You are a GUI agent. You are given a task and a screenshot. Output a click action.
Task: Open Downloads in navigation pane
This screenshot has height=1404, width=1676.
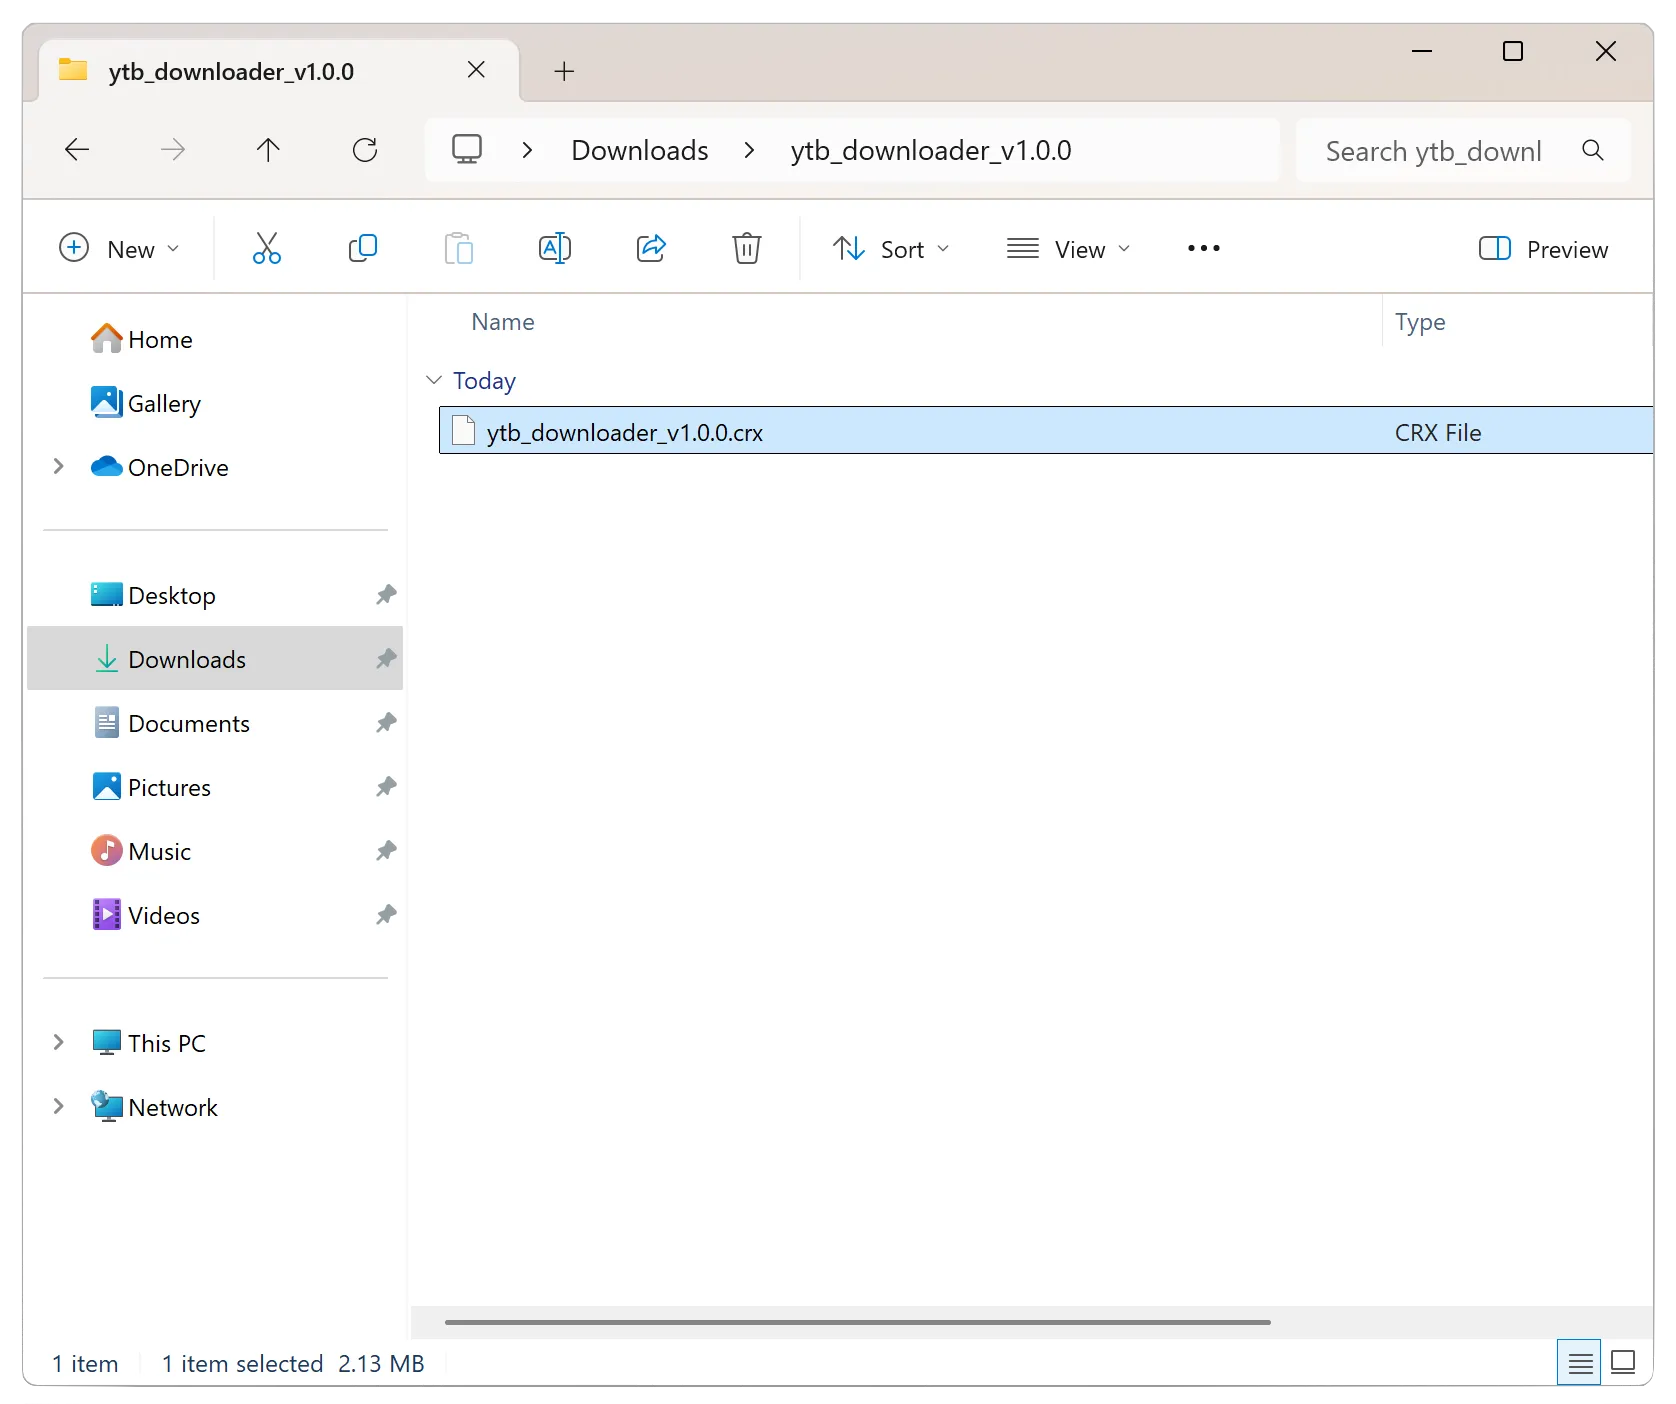pos(215,659)
